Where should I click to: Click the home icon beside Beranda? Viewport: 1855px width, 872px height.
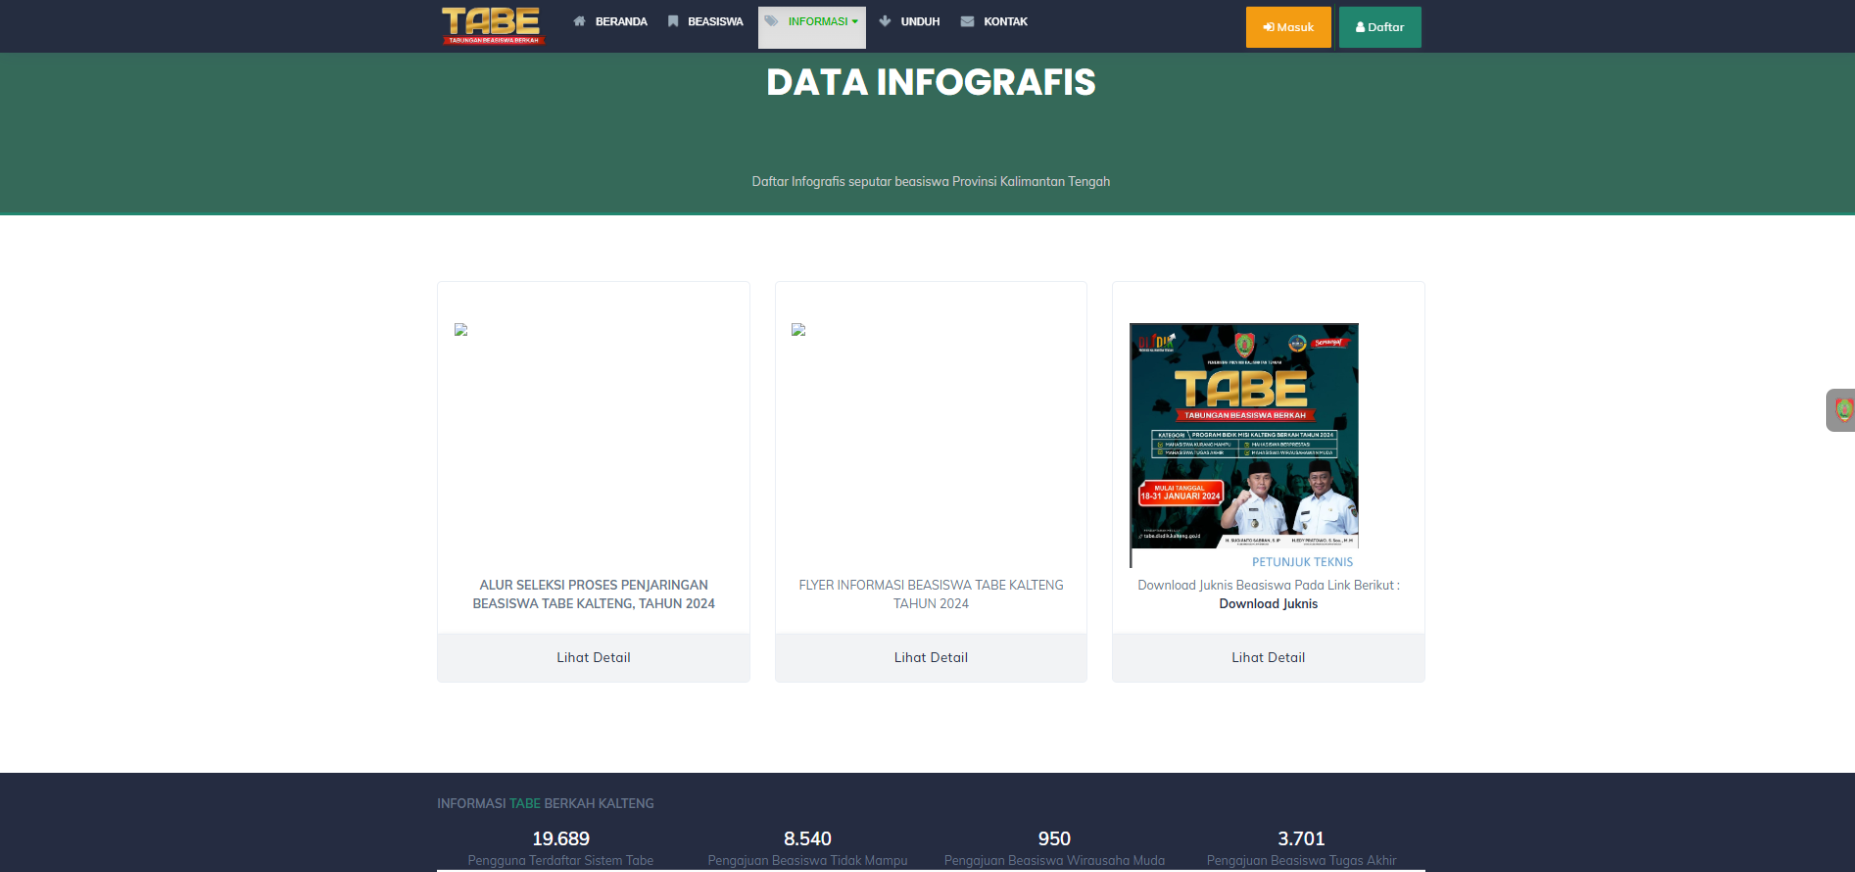point(579,21)
